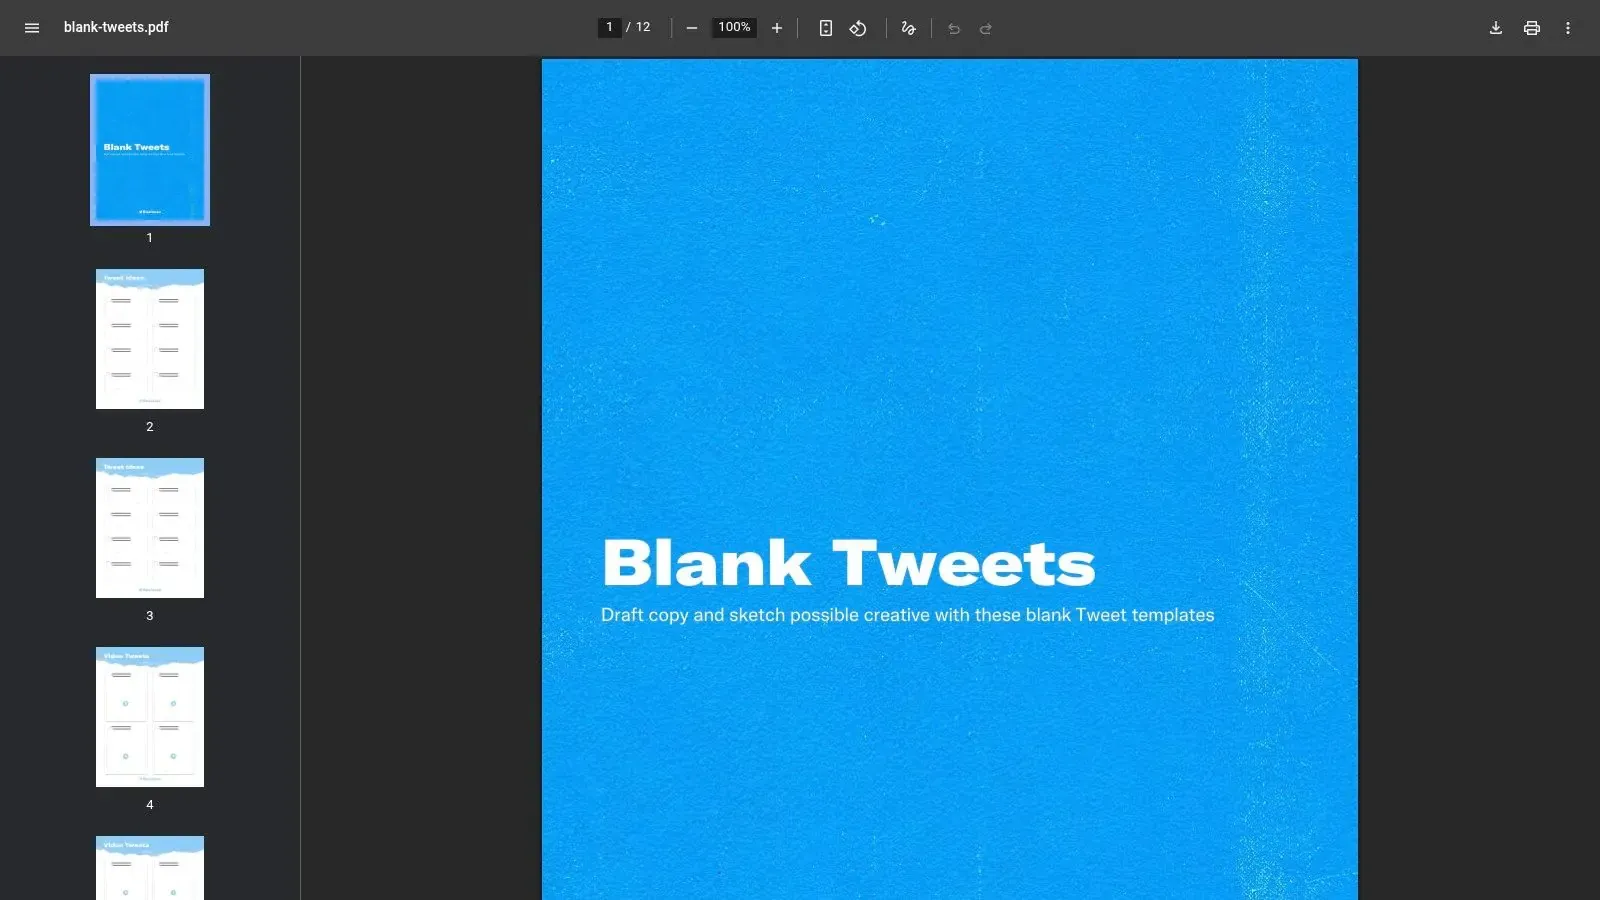Click the Blank Tweets heading on the page
The image size is (1600, 900).
[849, 562]
